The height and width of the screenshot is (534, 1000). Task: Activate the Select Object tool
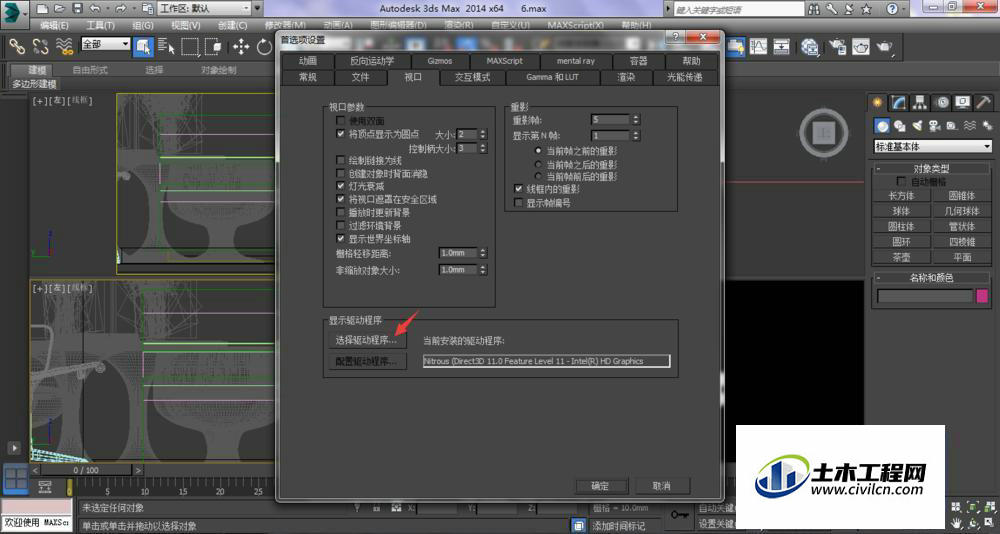(143, 47)
